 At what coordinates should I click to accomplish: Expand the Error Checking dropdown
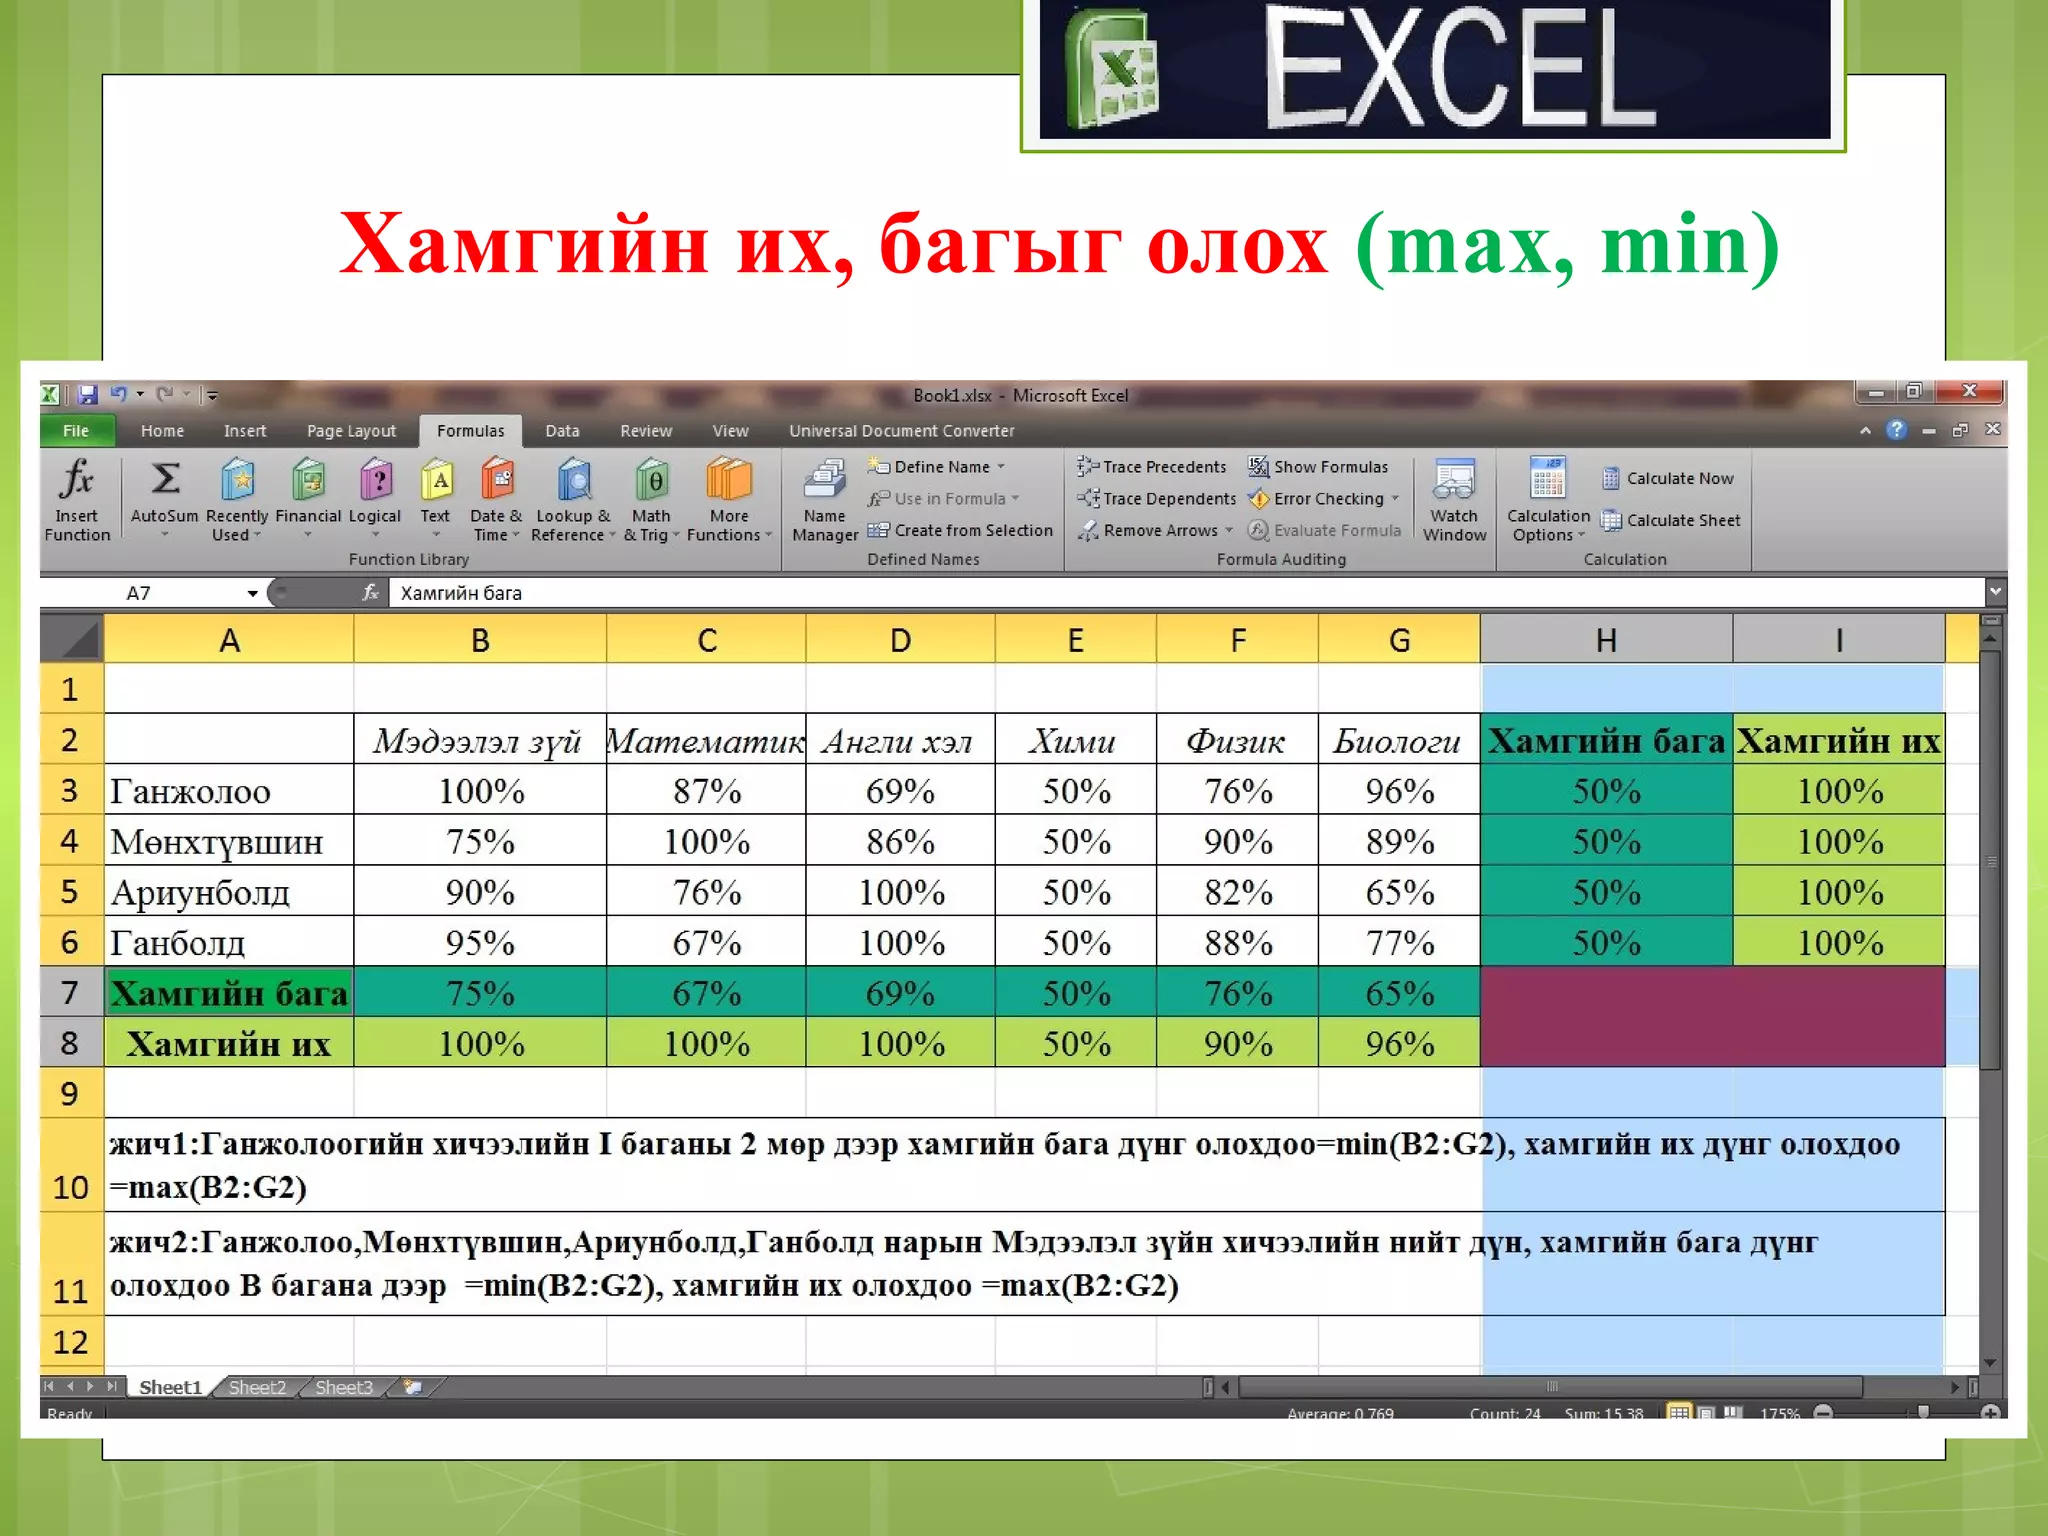[x=1395, y=499]
